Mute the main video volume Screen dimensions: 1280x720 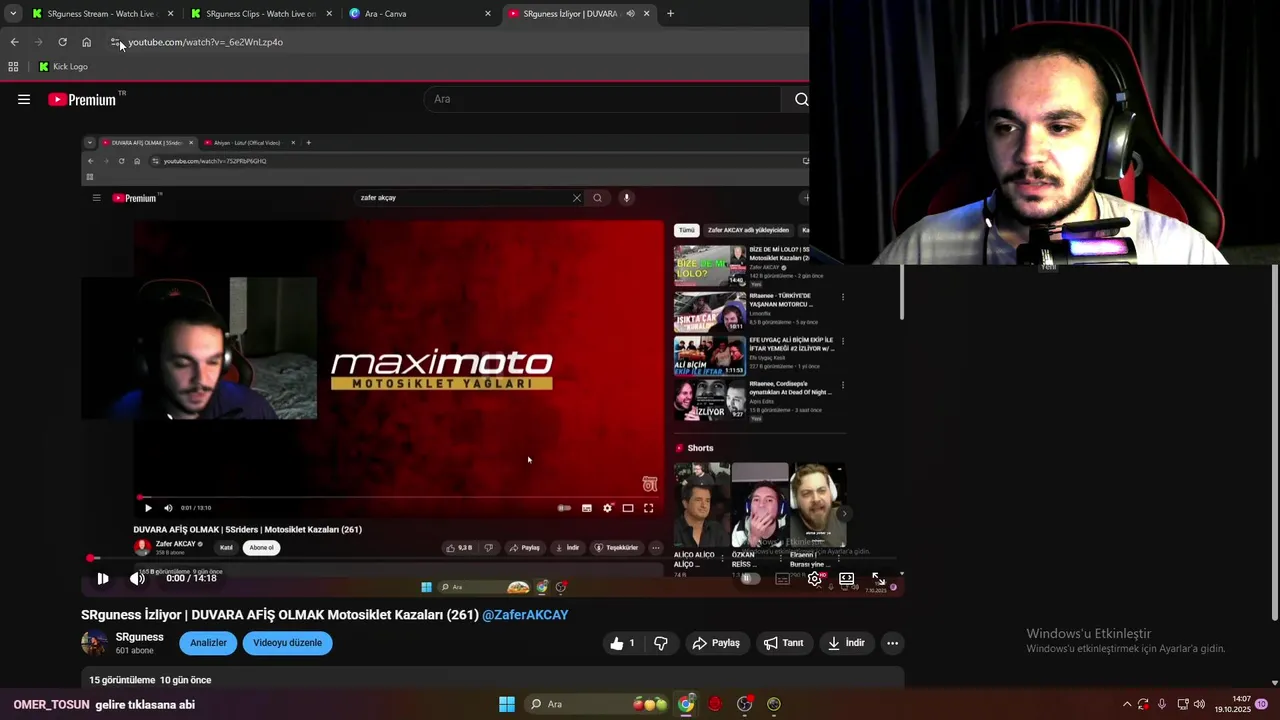point(137,578)
